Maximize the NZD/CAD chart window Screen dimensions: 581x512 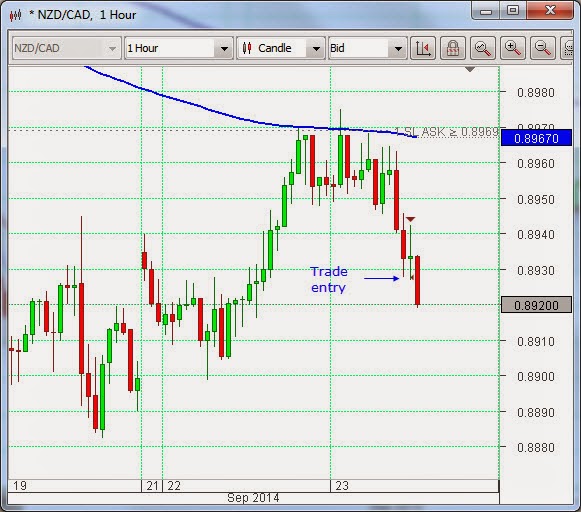(513, 11)
